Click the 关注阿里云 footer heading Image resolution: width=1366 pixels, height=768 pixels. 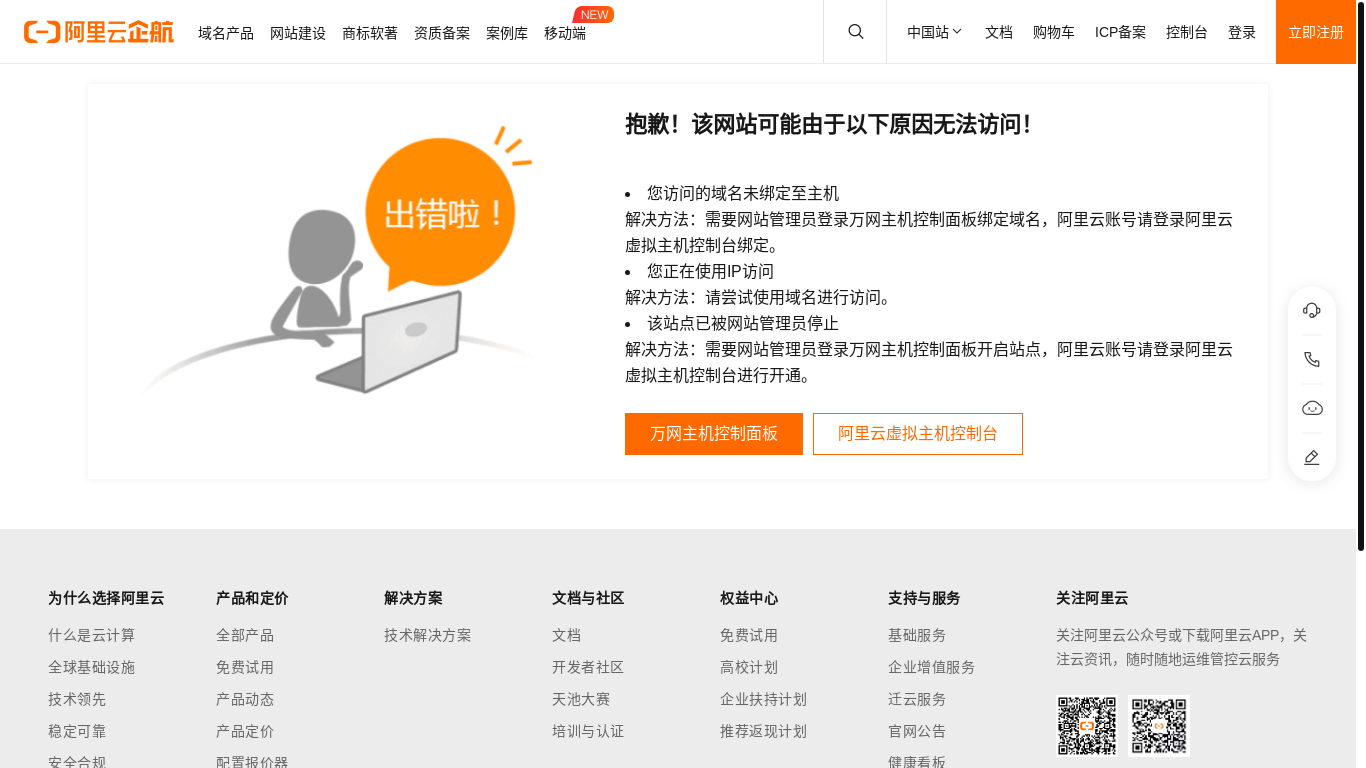coord(1092,598)
